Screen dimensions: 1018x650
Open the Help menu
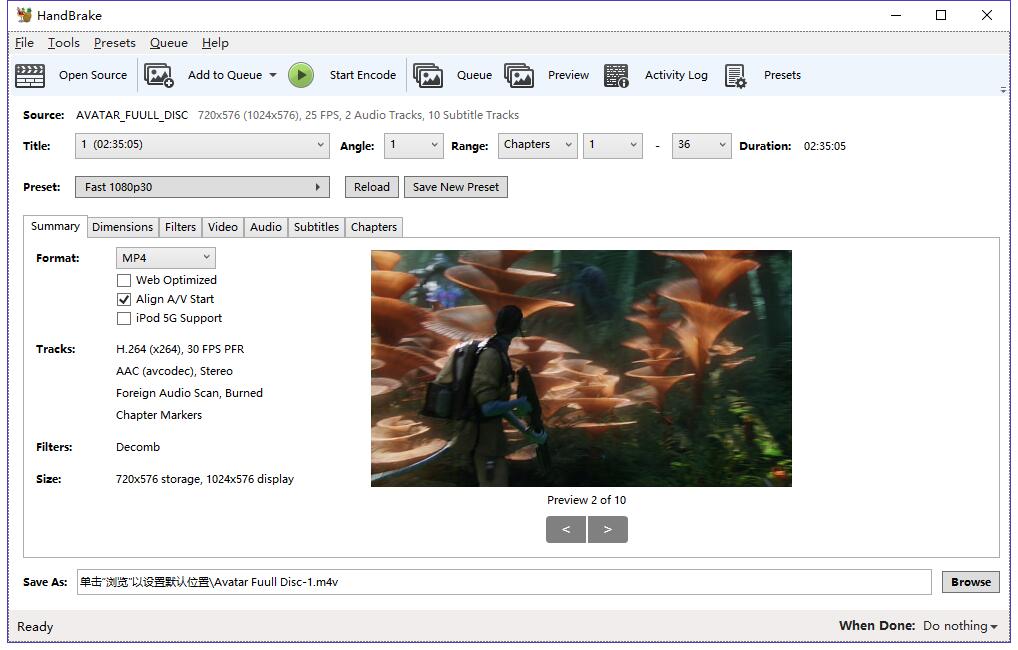[215, 43]
